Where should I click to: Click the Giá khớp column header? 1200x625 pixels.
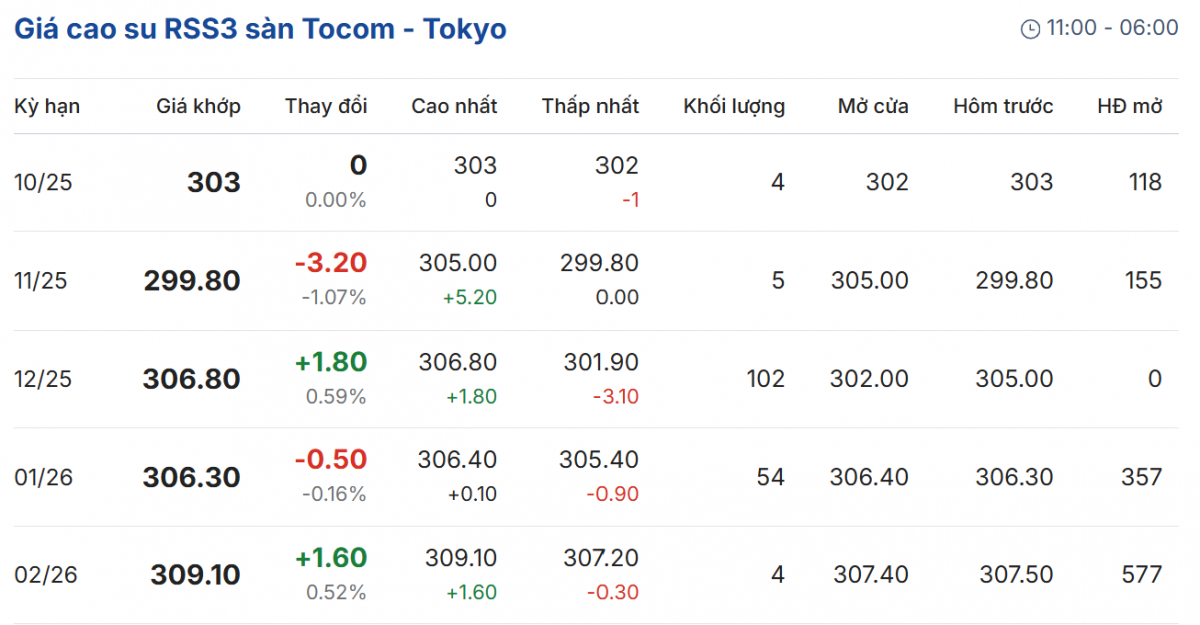[x=198, y=106]
